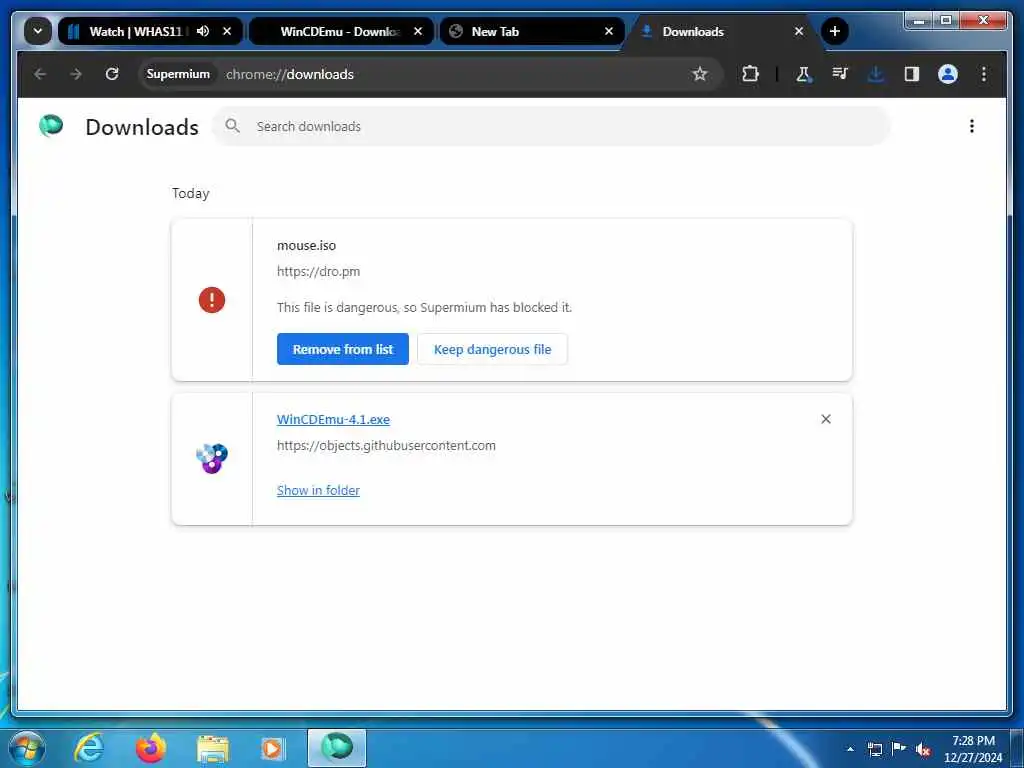
Task: Open the Chrome Labs flask icon
Action: [803, 74]
